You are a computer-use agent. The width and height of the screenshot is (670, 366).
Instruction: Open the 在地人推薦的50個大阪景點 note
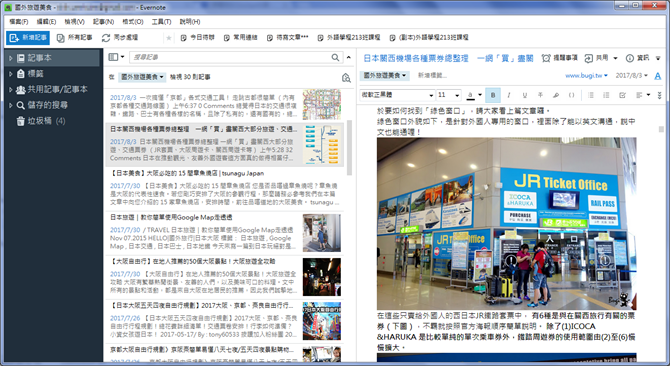coord(224,277)
